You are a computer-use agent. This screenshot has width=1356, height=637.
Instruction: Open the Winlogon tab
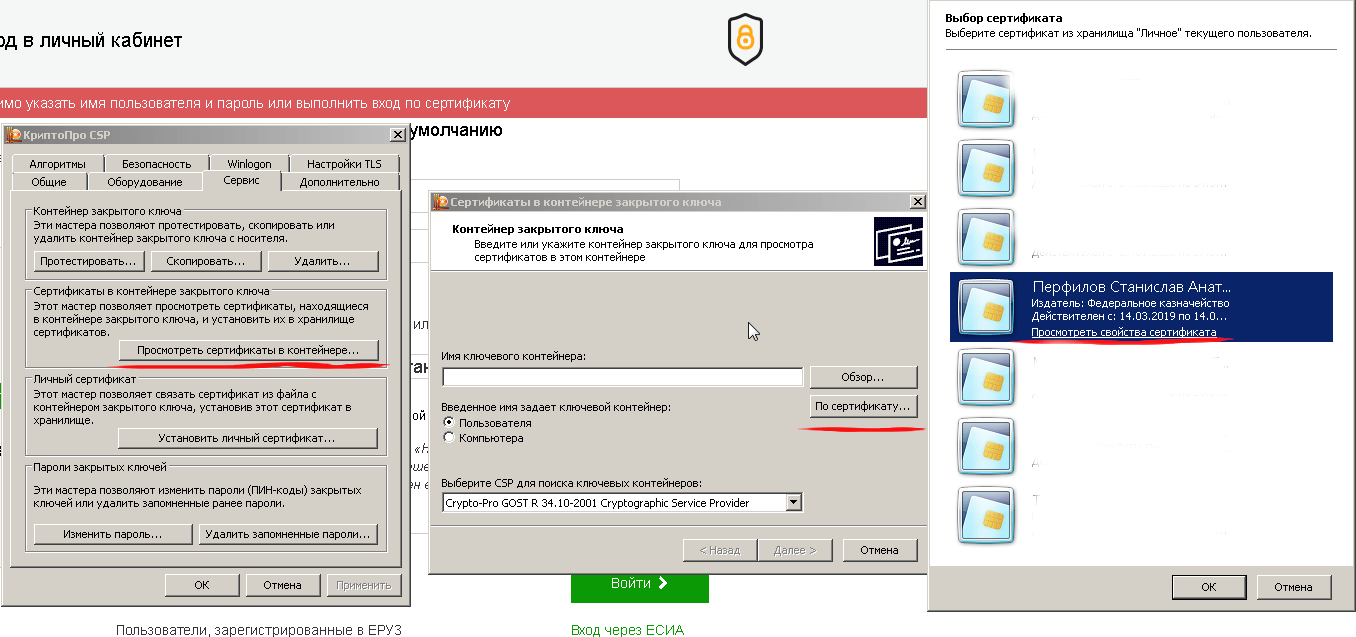249,164
